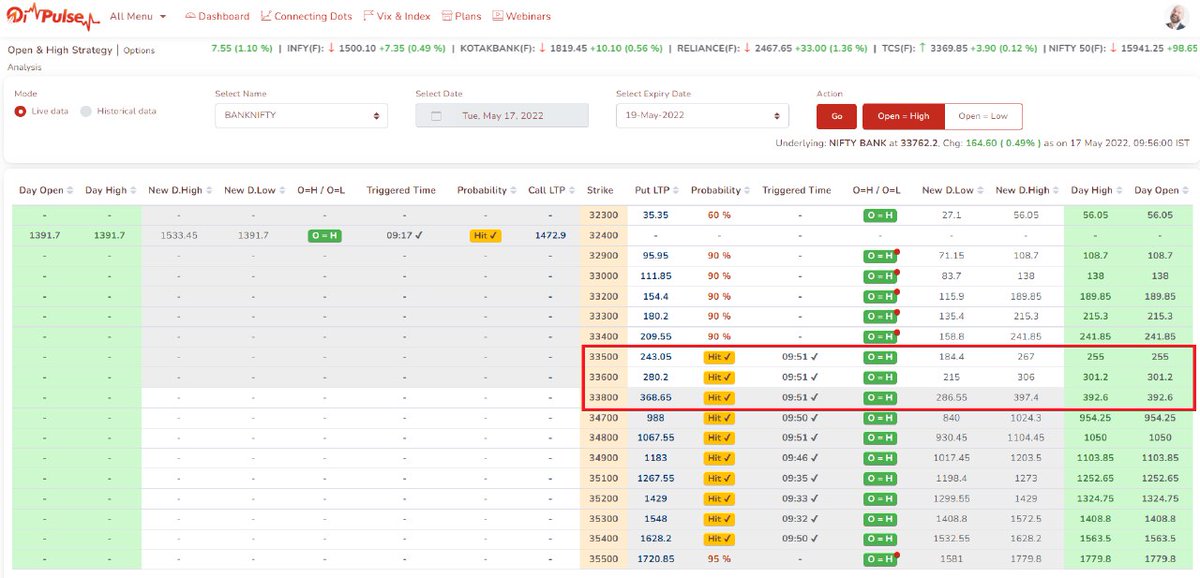Click Hit badge in 33500 row
The width and height of the screenshot is (1200, 578).
718,357
